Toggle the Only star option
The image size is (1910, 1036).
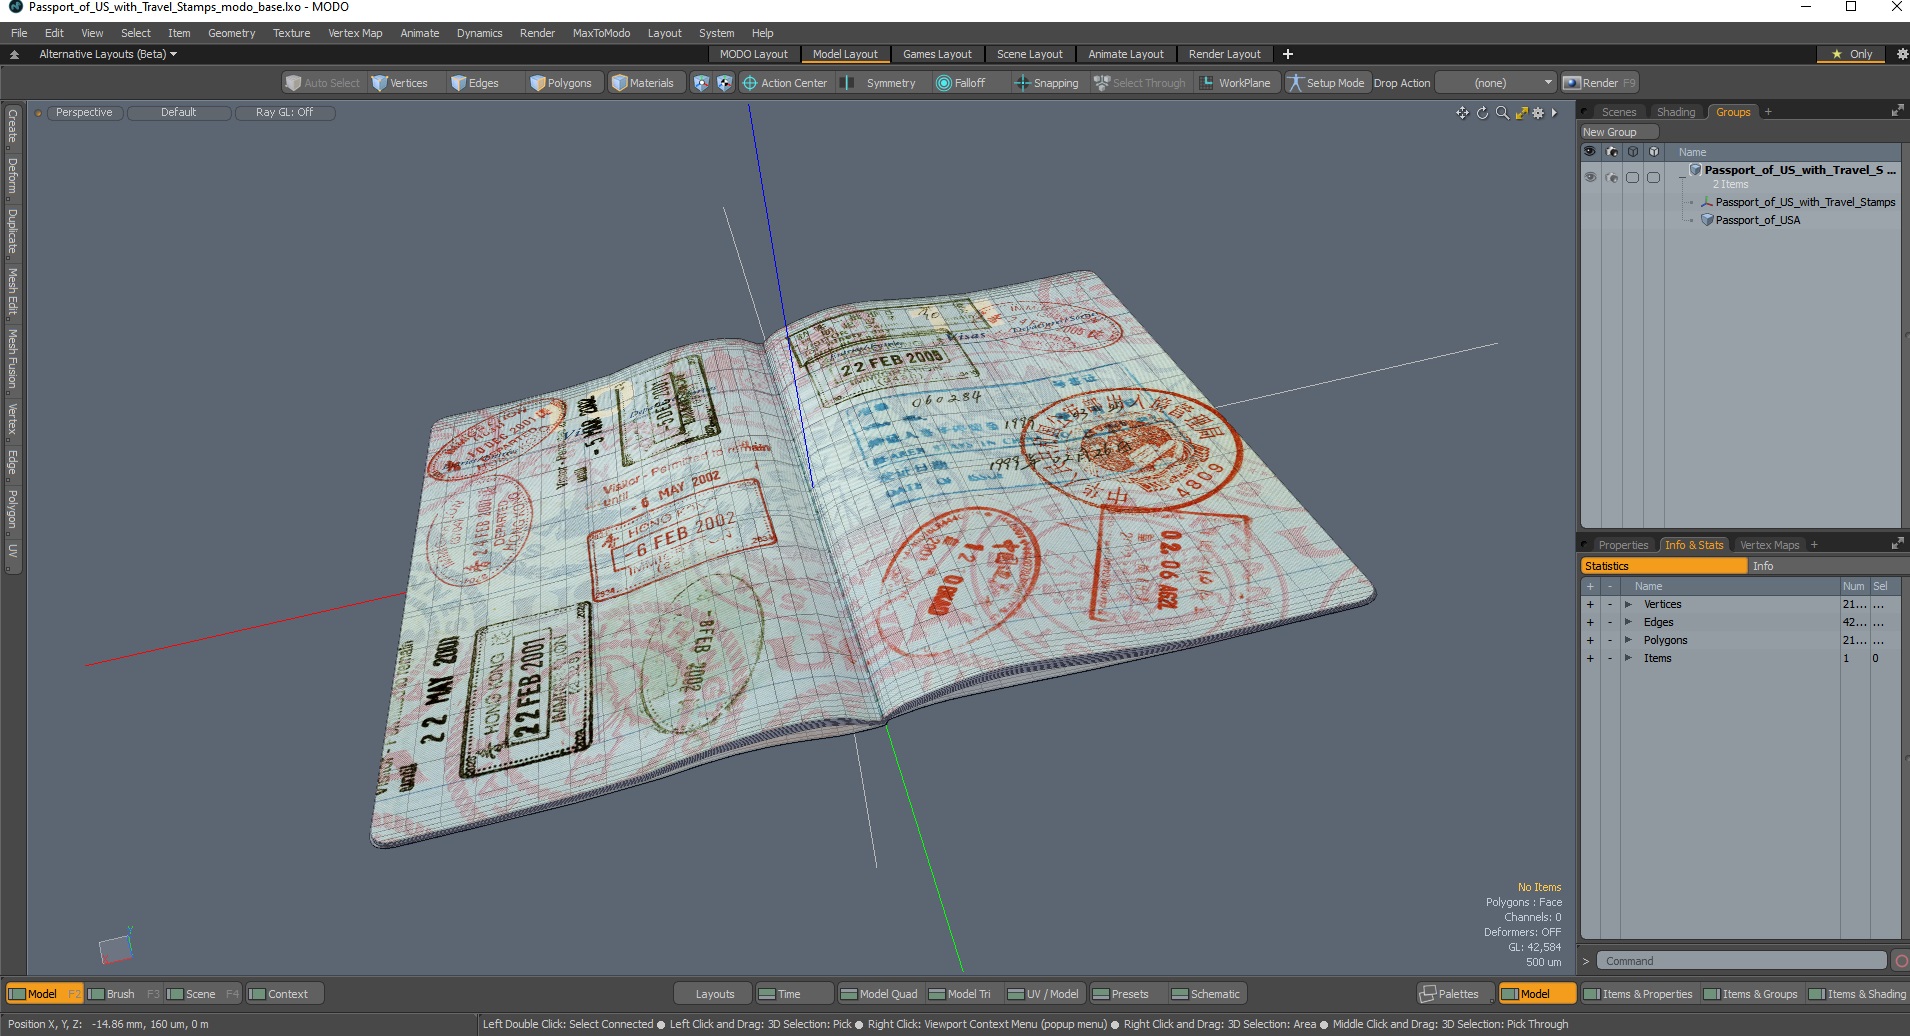[x=1852, y=54]
